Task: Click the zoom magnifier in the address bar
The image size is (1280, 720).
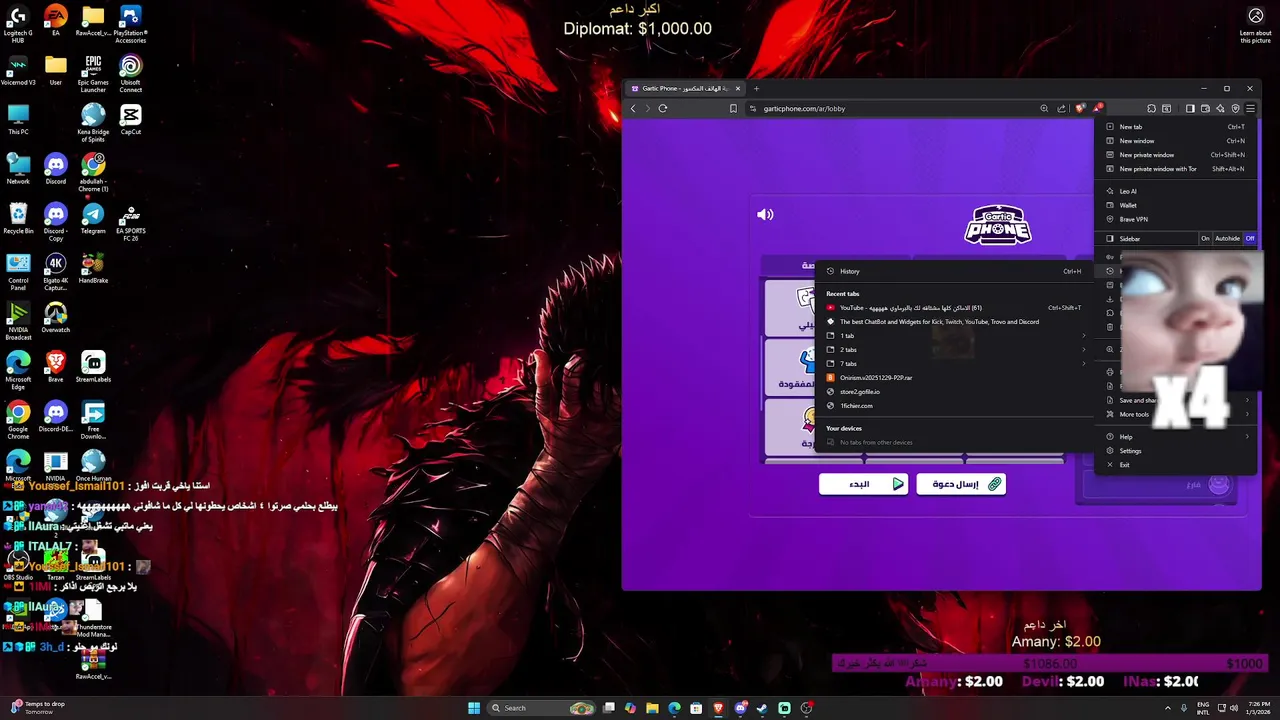Action: pos(1044,108)
